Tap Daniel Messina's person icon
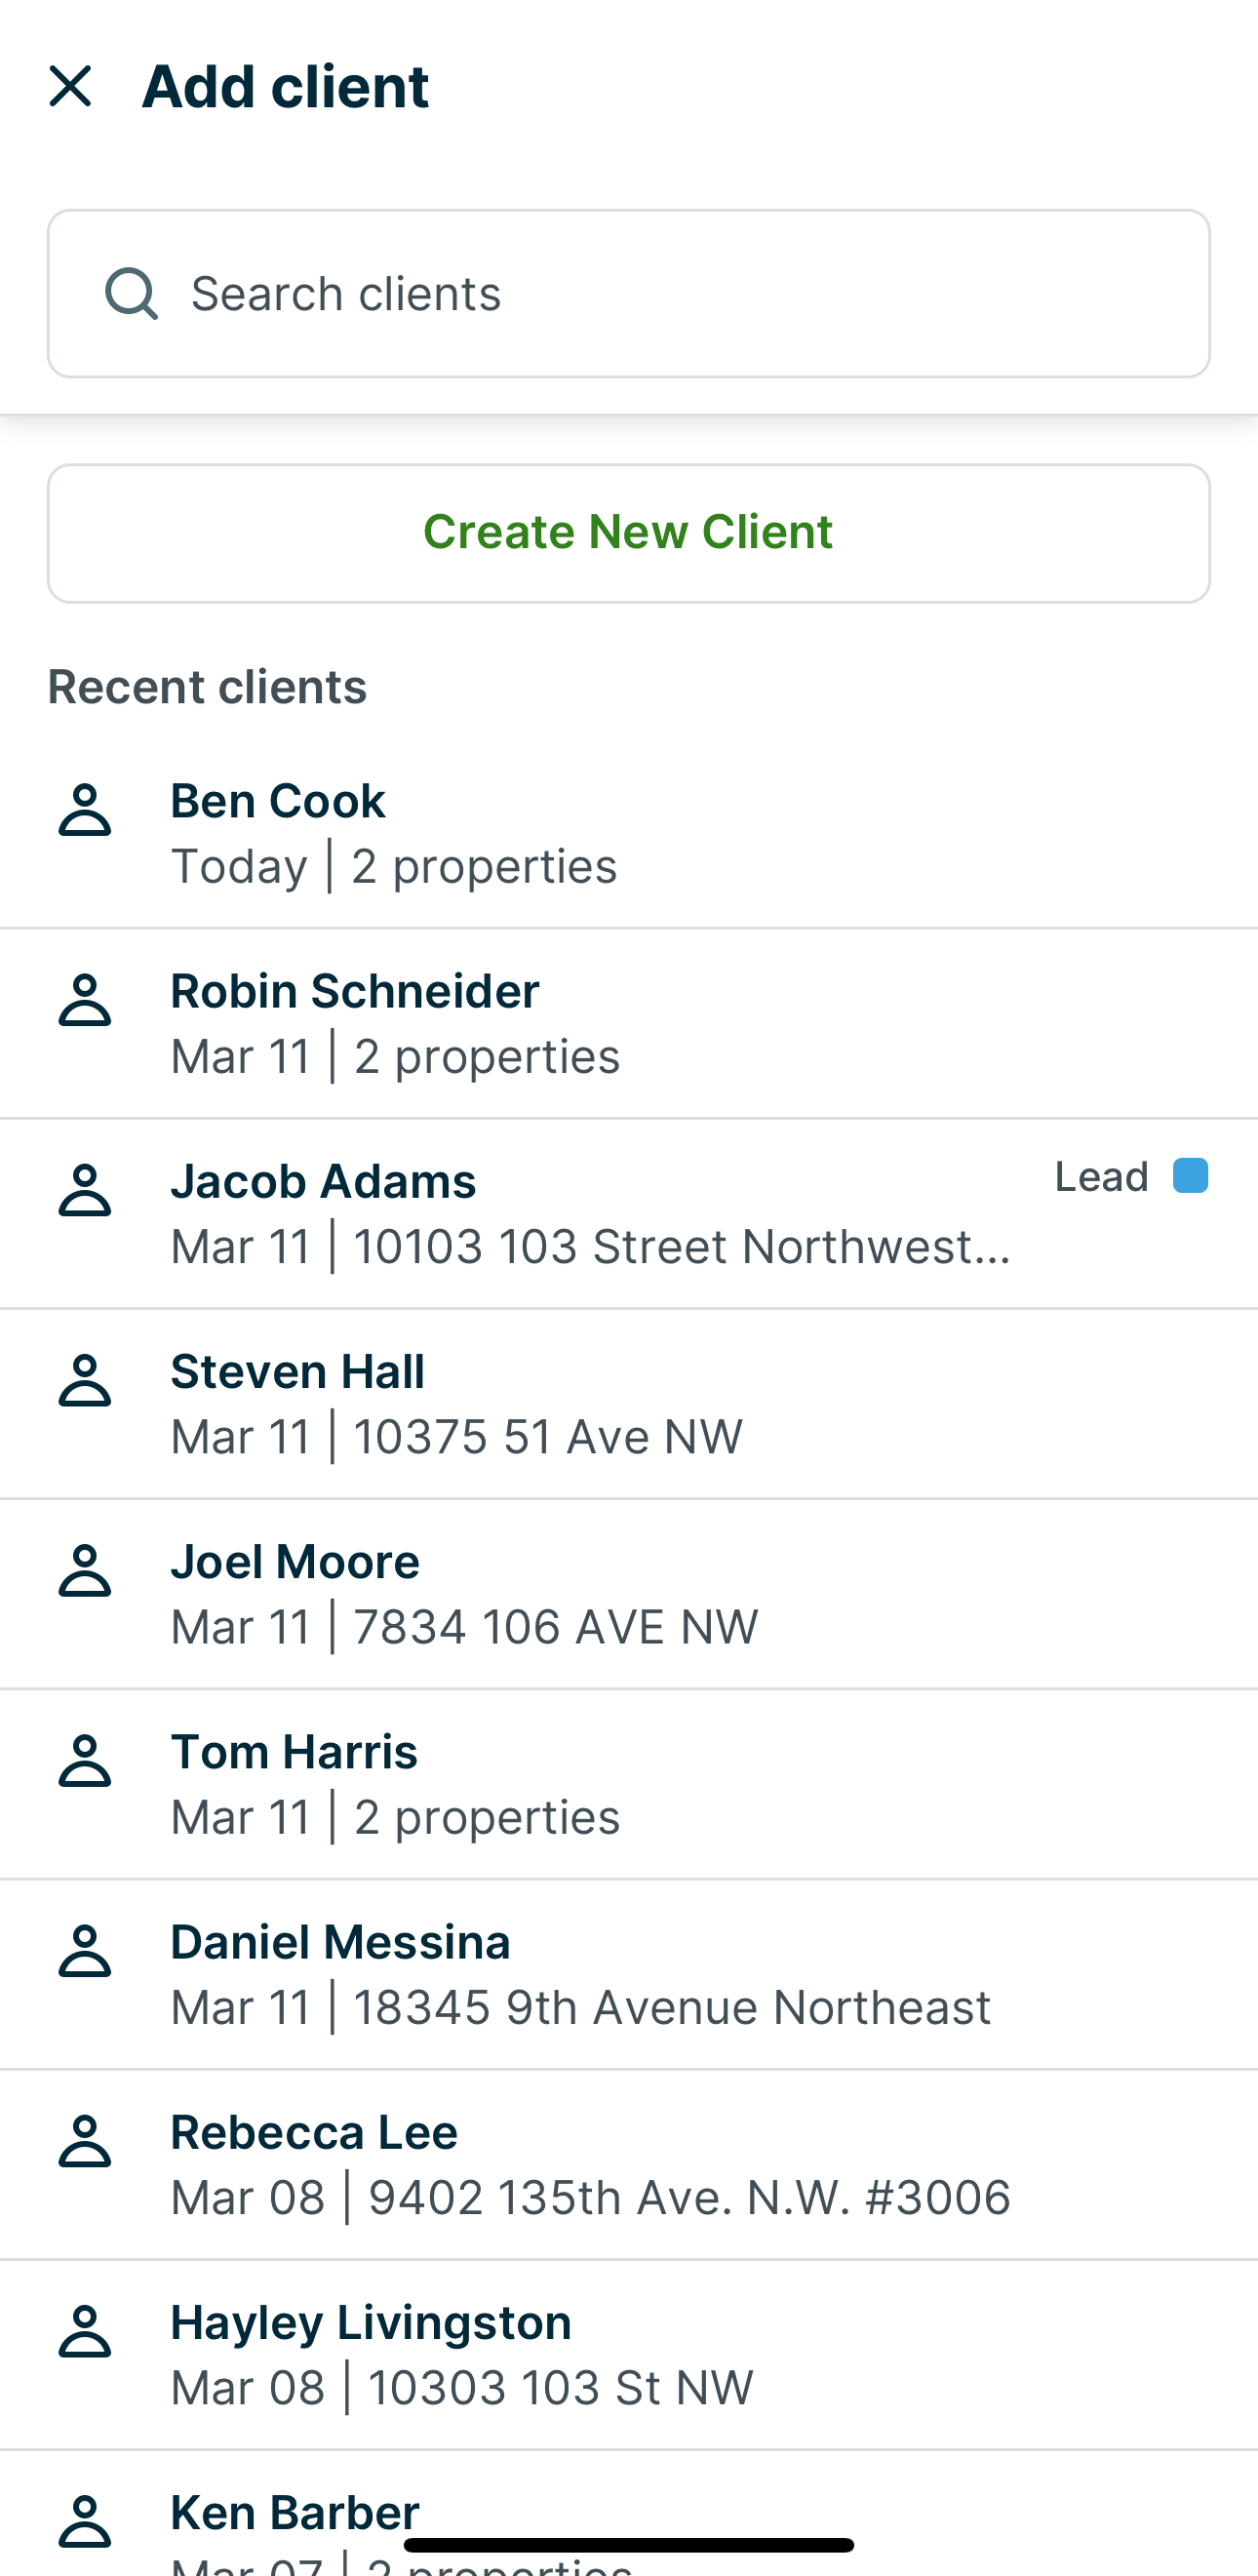The width and height of the screenshot is (1258, 2576). [85, 1951]
